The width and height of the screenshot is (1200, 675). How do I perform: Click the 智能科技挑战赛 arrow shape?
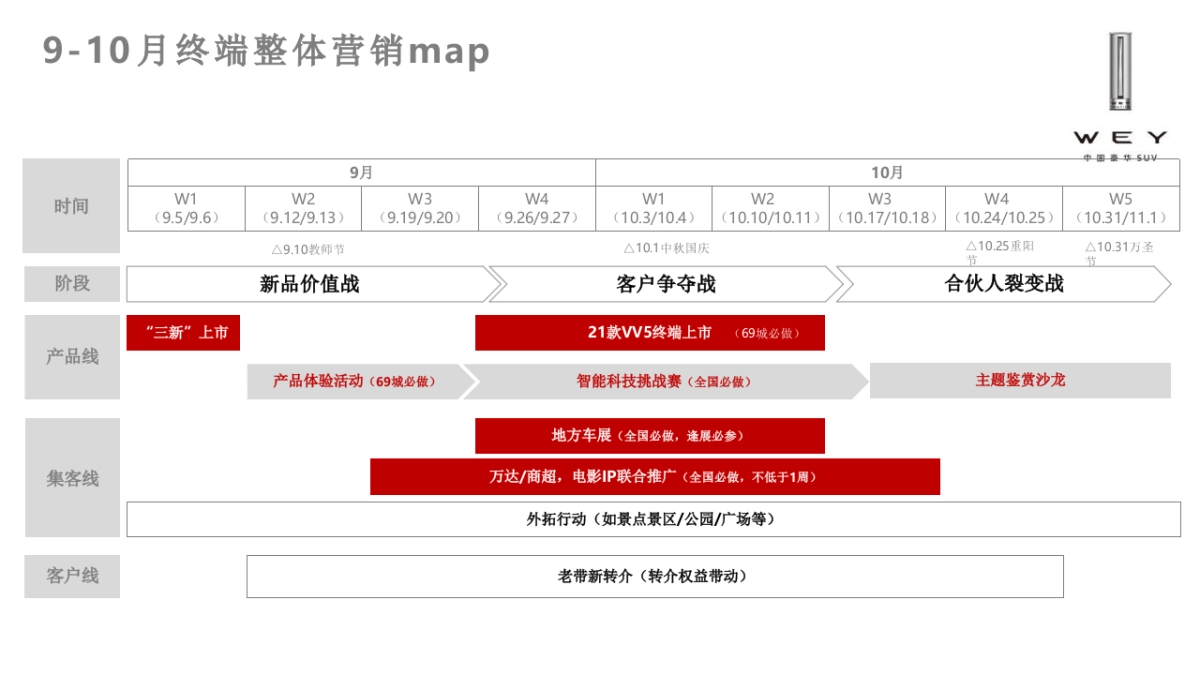[660, 381]
